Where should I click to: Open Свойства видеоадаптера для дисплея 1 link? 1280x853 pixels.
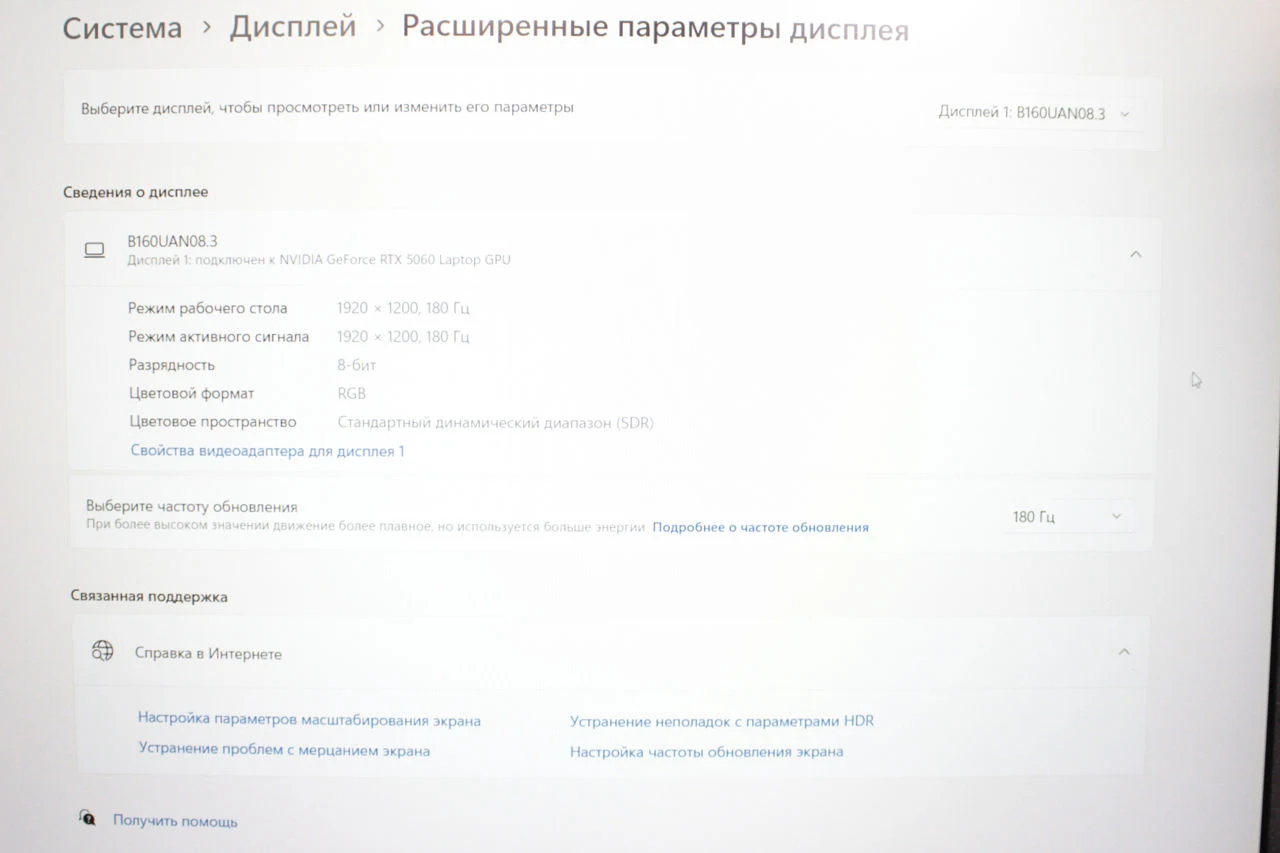coord(268,451)
